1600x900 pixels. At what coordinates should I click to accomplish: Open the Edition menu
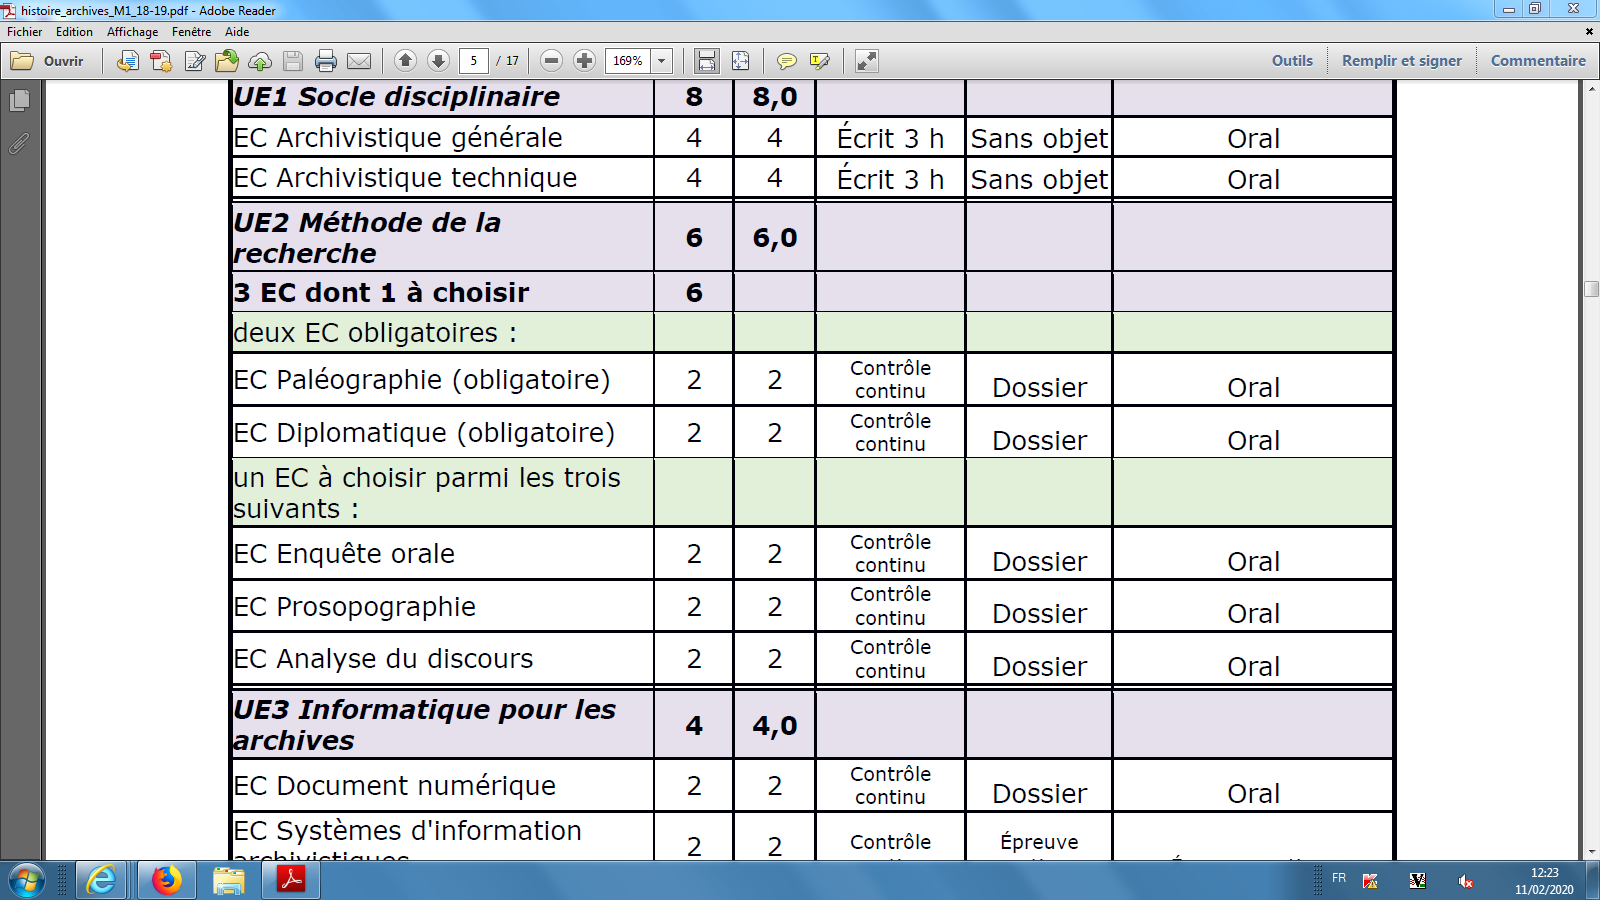[x=74, y=32]
